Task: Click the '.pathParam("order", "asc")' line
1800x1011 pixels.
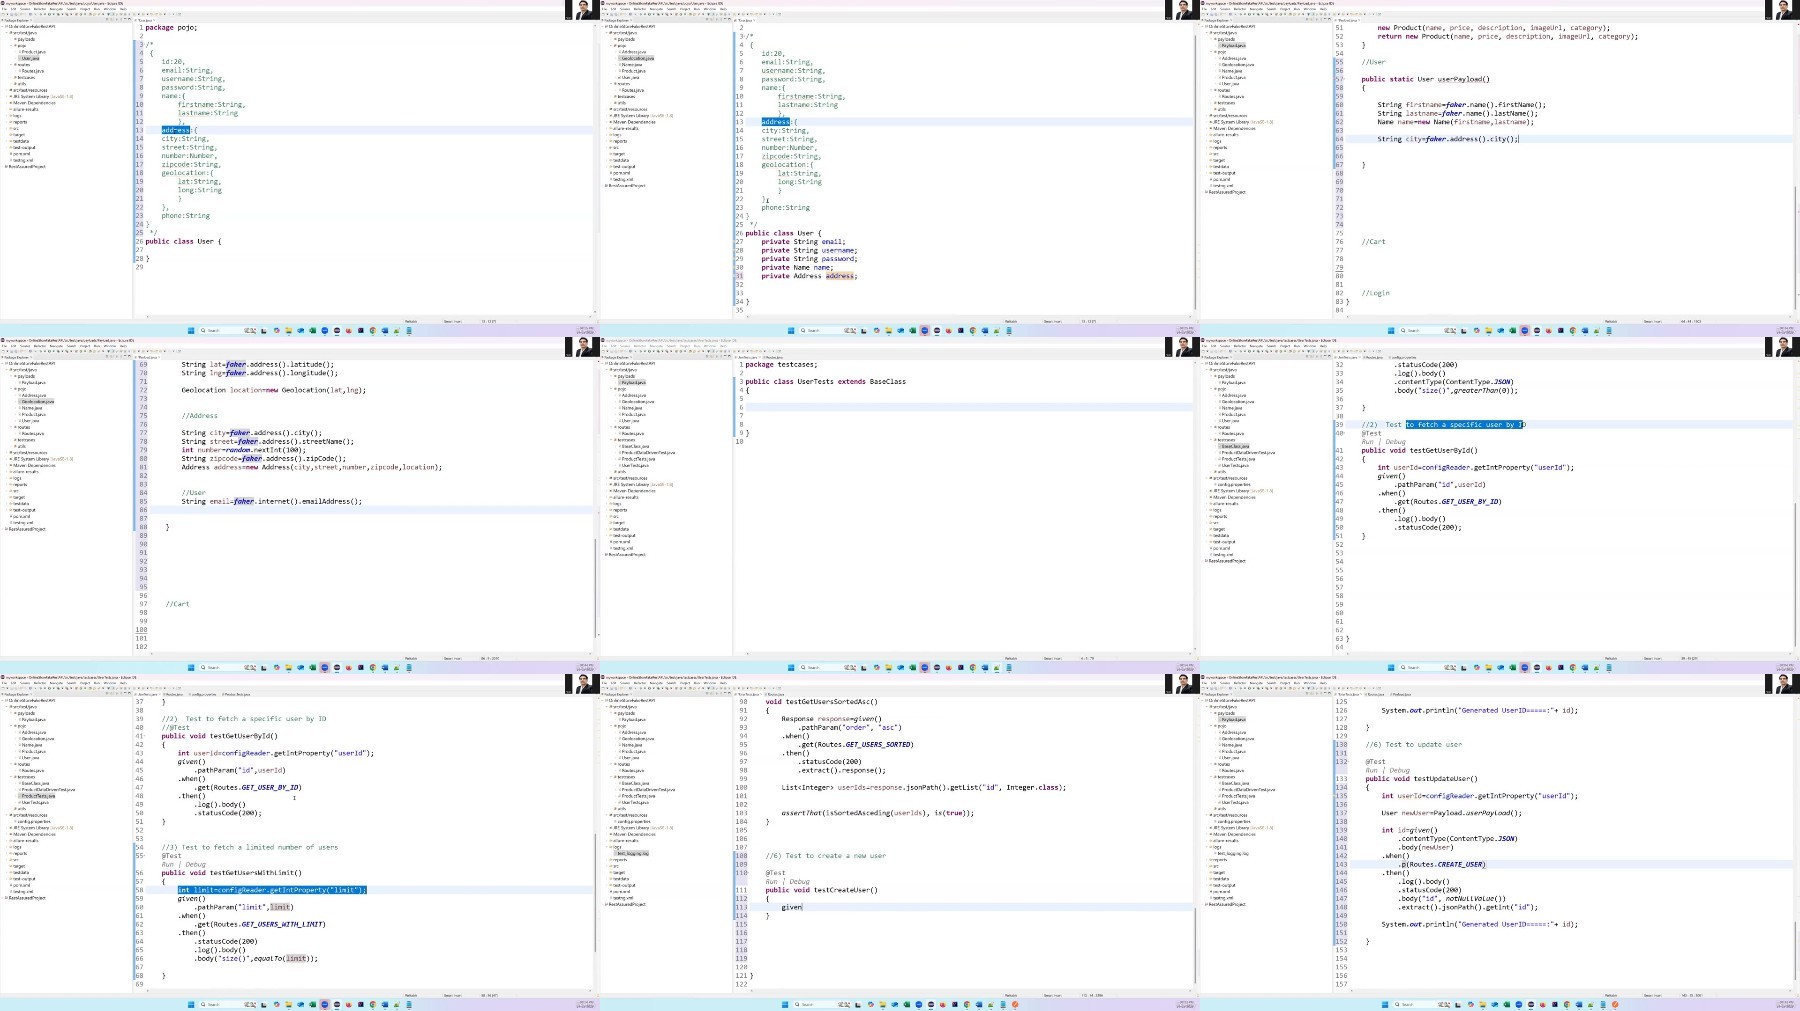Action: (849, 727)
